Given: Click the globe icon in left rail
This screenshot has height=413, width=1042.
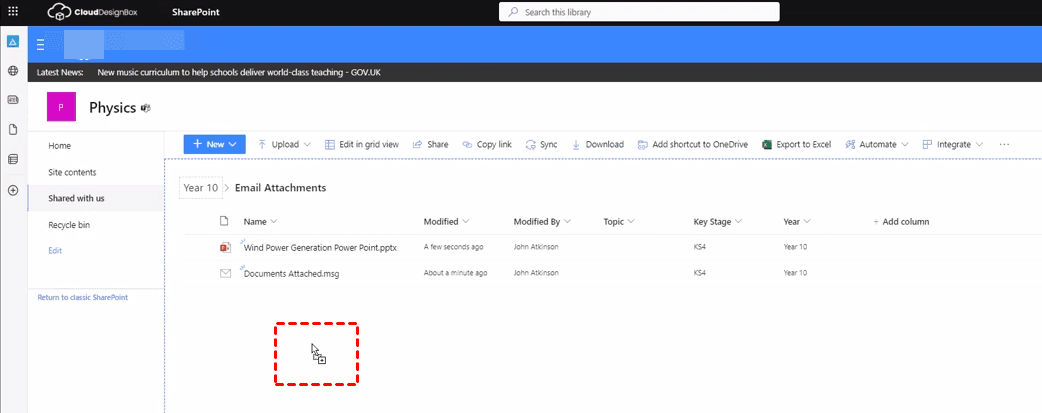Looking at the screenshot, I should pyautogui.click(x=13, y=71).
